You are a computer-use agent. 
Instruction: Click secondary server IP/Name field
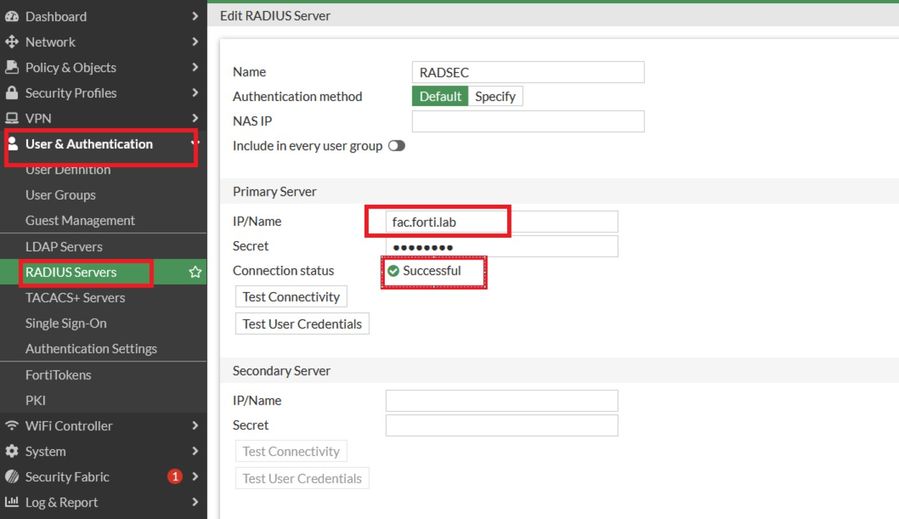502,400
